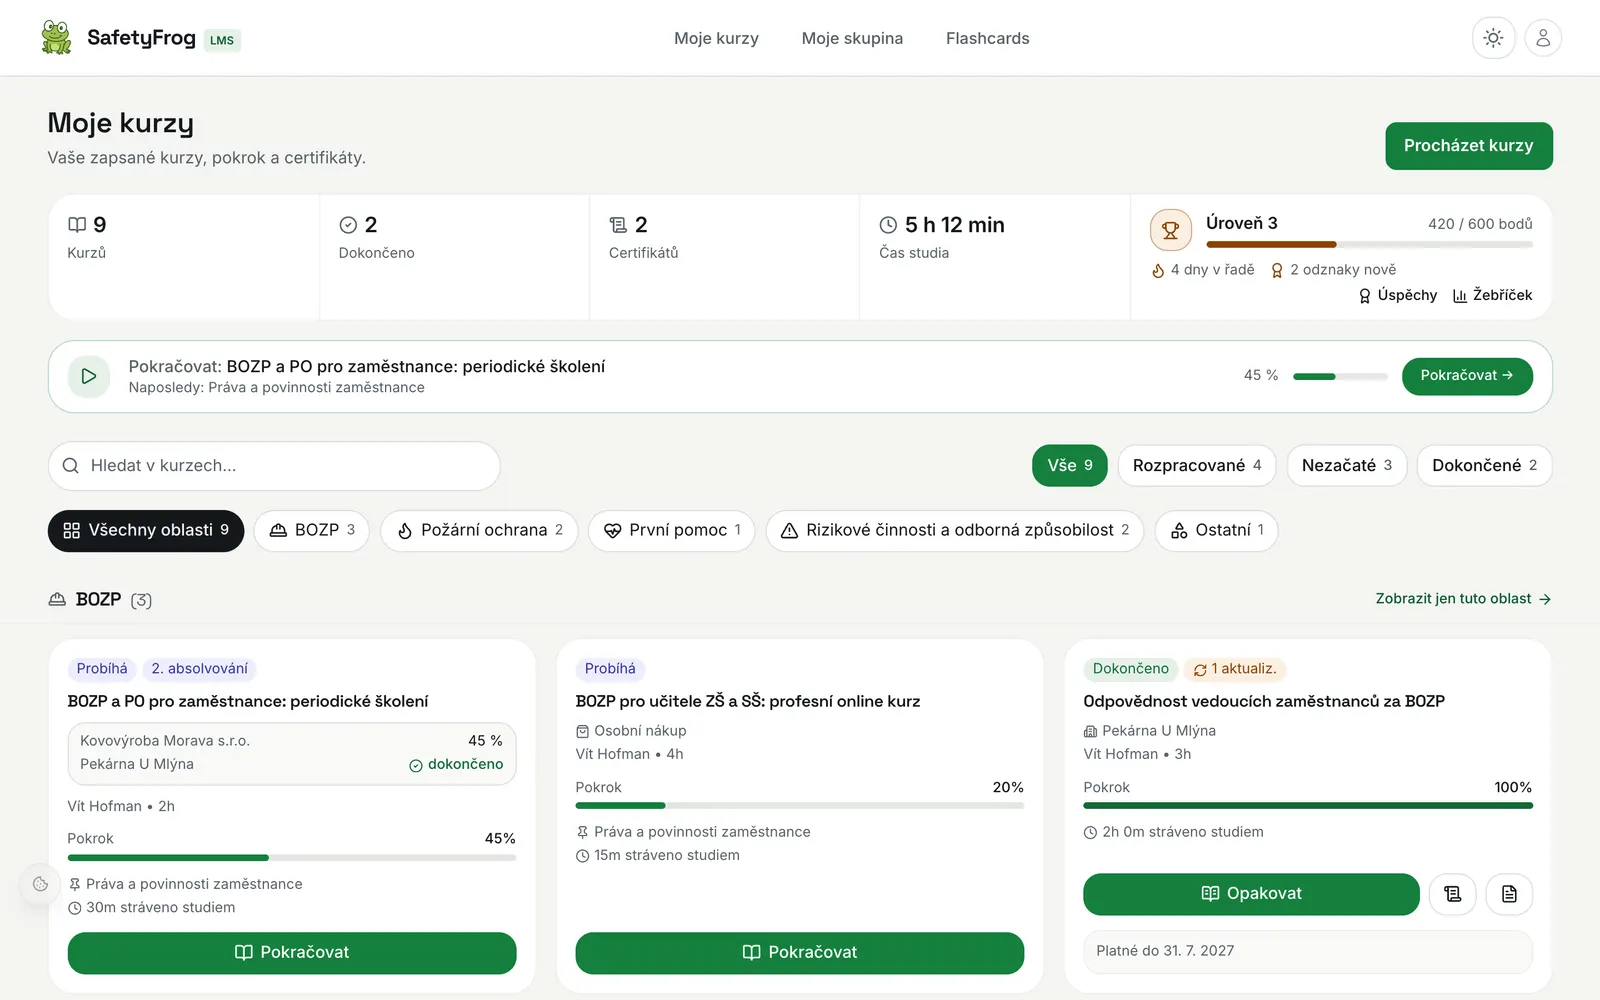Screen dimensions: 1600x1000
Task: Filter by Ostatní category chip
Action: [x=1216, y=530]
